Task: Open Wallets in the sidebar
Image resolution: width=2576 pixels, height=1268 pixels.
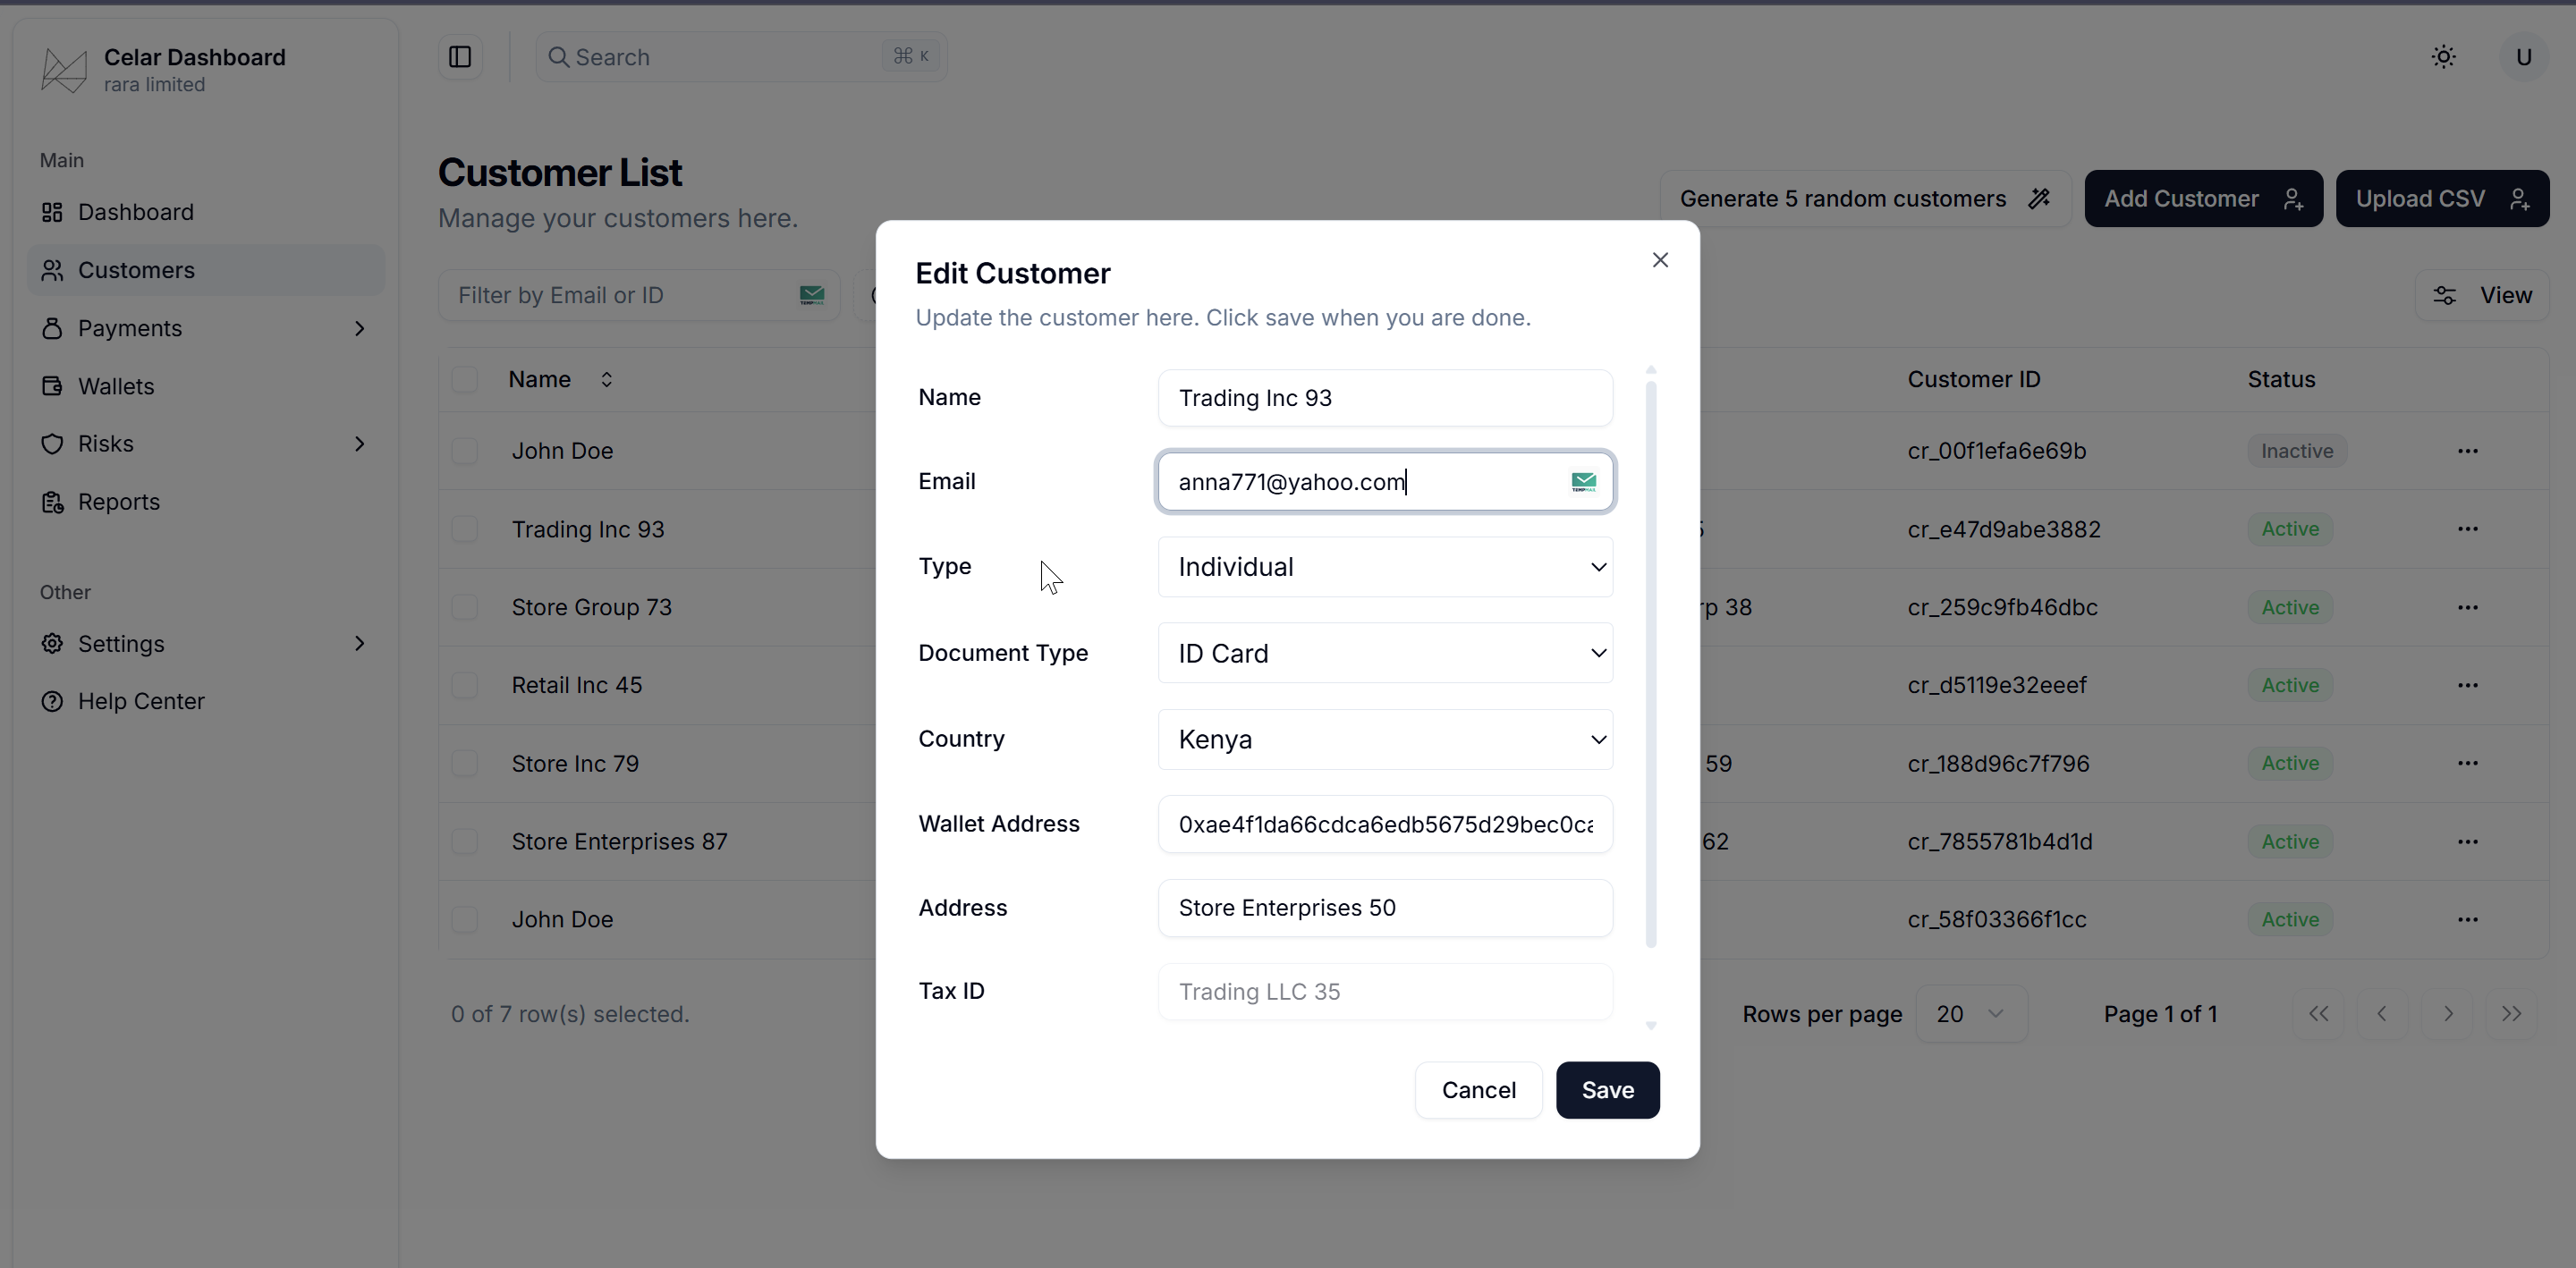Action: (116, 386)
